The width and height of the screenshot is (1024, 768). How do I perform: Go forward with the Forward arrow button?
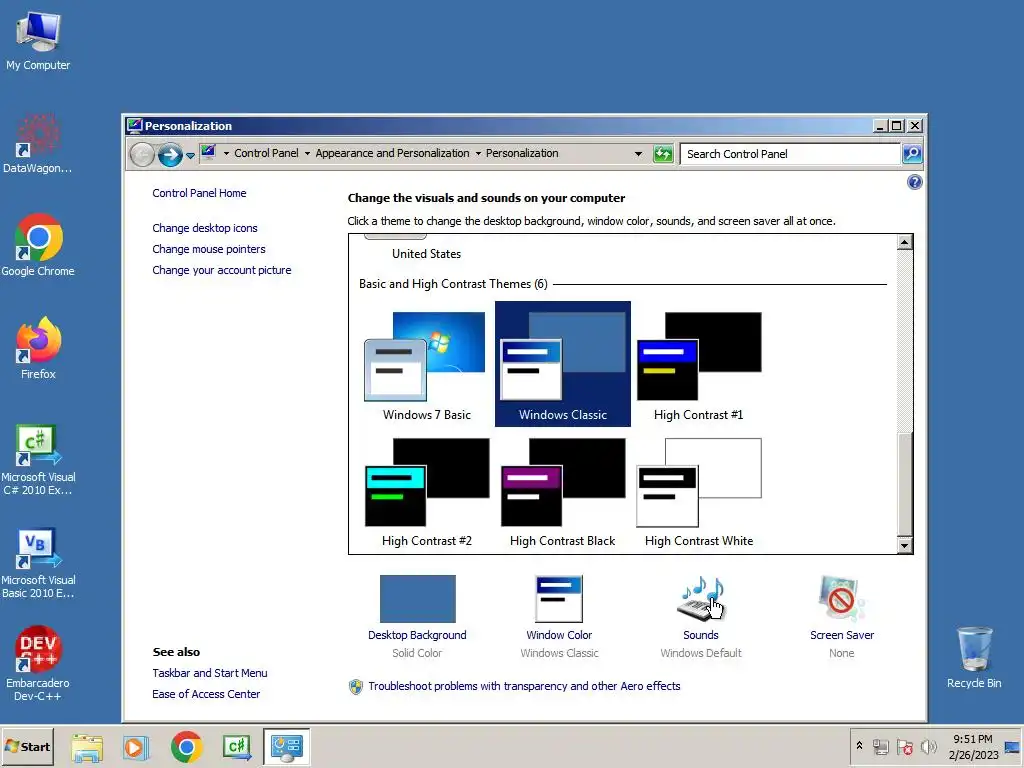click(x=170, y=155)
